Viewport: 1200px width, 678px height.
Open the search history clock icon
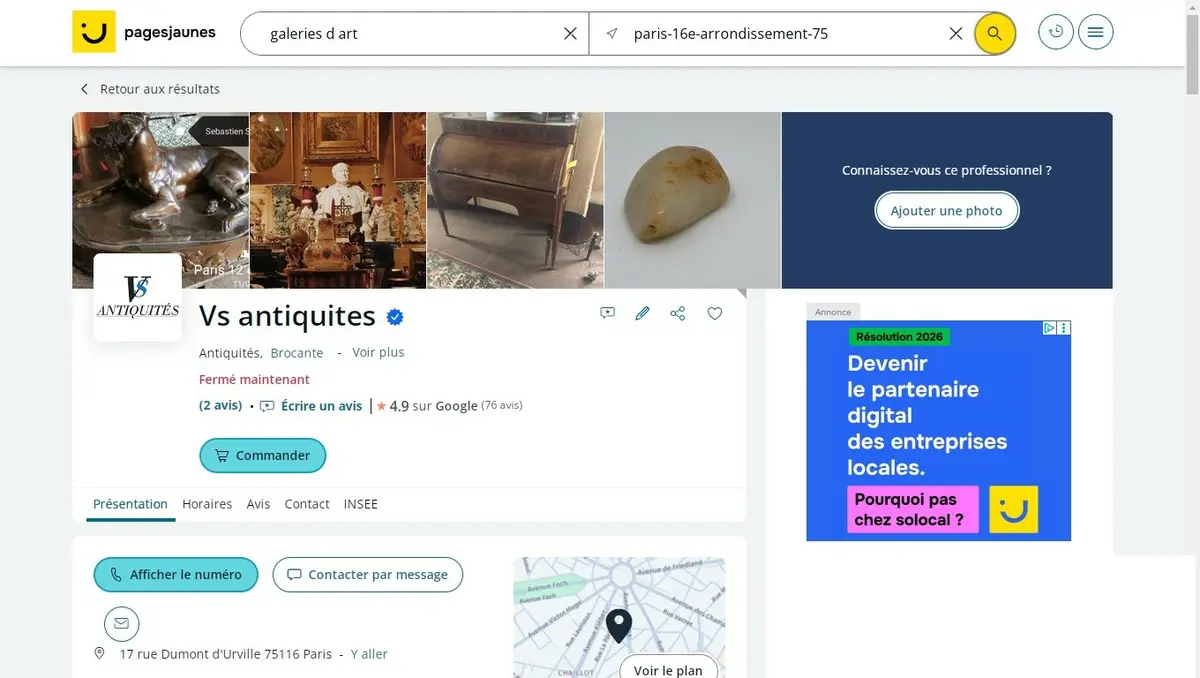(1055, 32)
